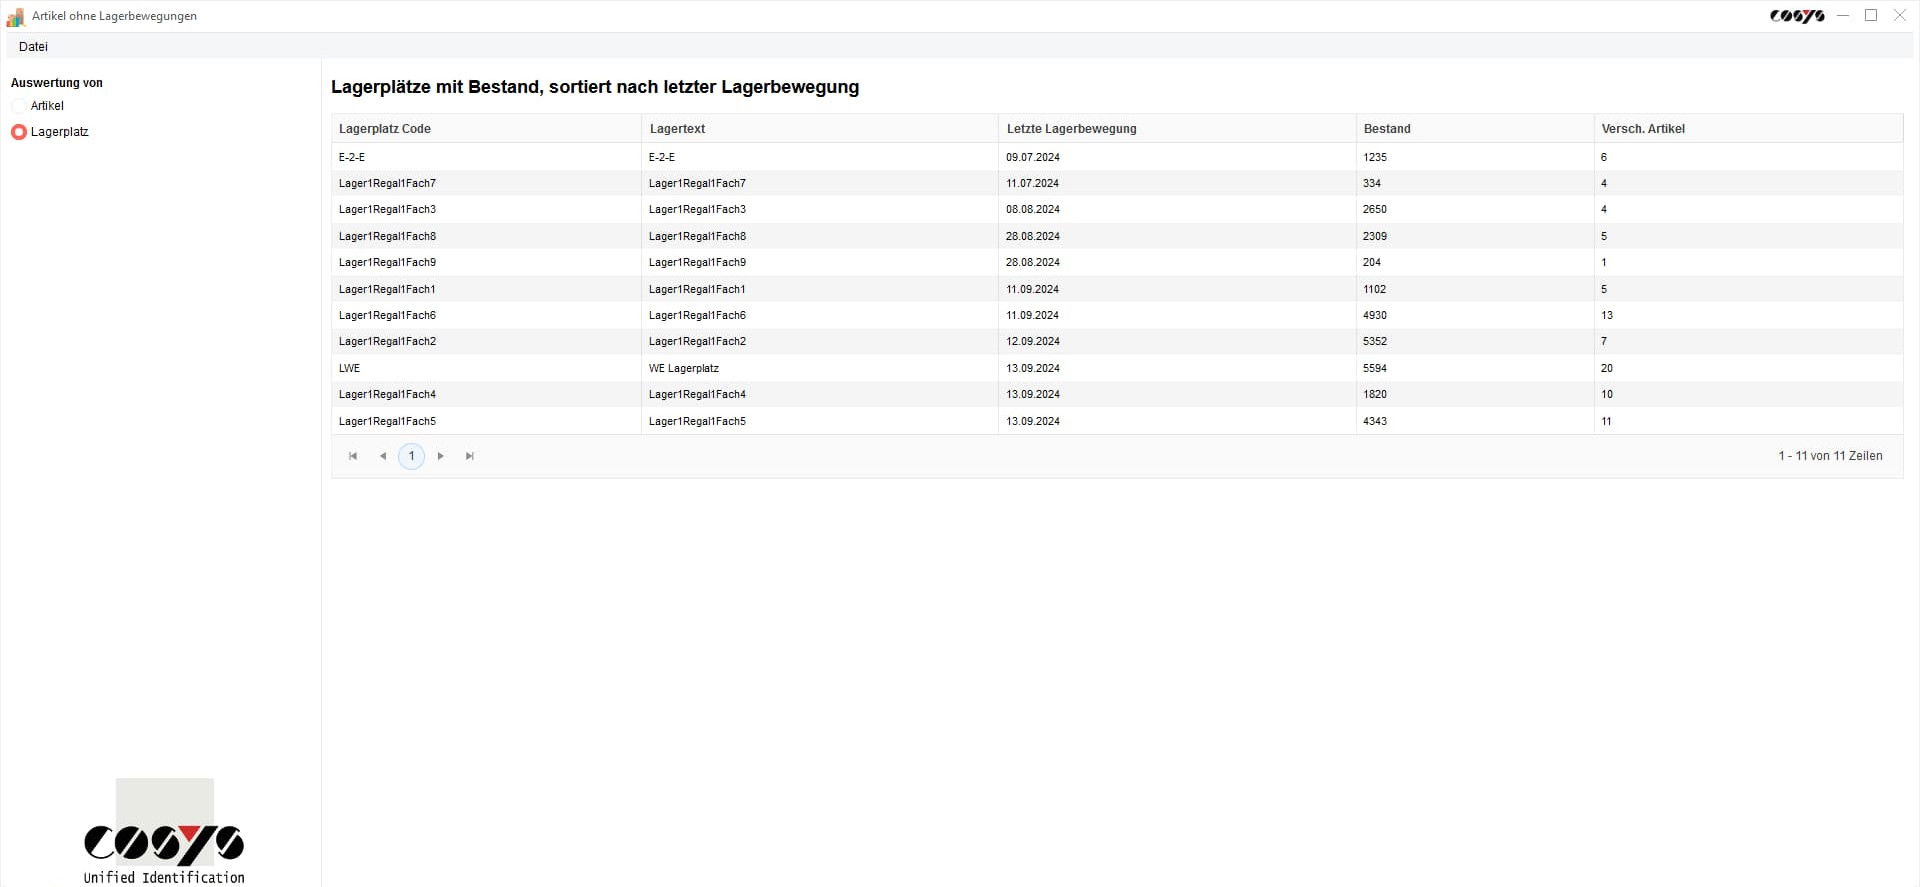The height and width of the screenshot is (887, 1920).
Task: Sort by Versch. Artikel column header
Action: coord(1748,129)
